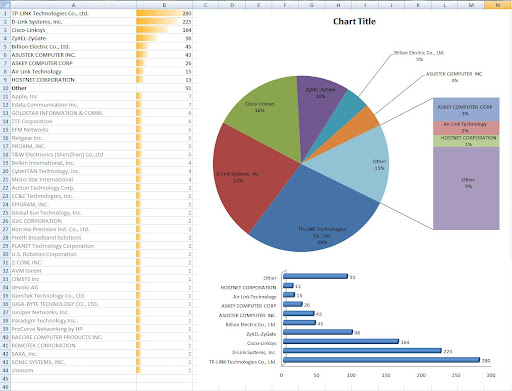Click purple Other 9% segment of stacked bar
This screenshot has height=391, width=512.
coord(466,188)
